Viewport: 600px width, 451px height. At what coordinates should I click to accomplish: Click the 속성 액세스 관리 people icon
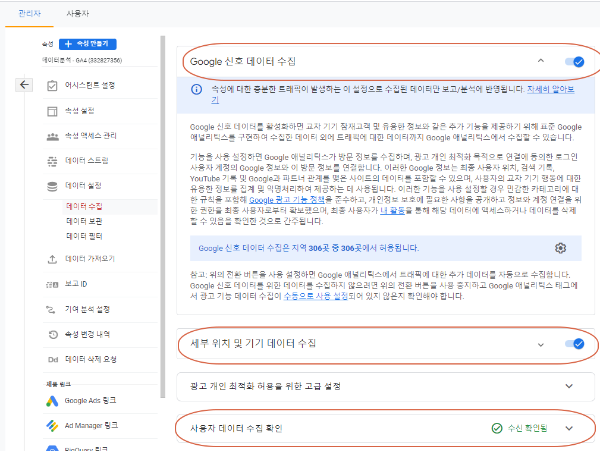(x=52, y=136)
